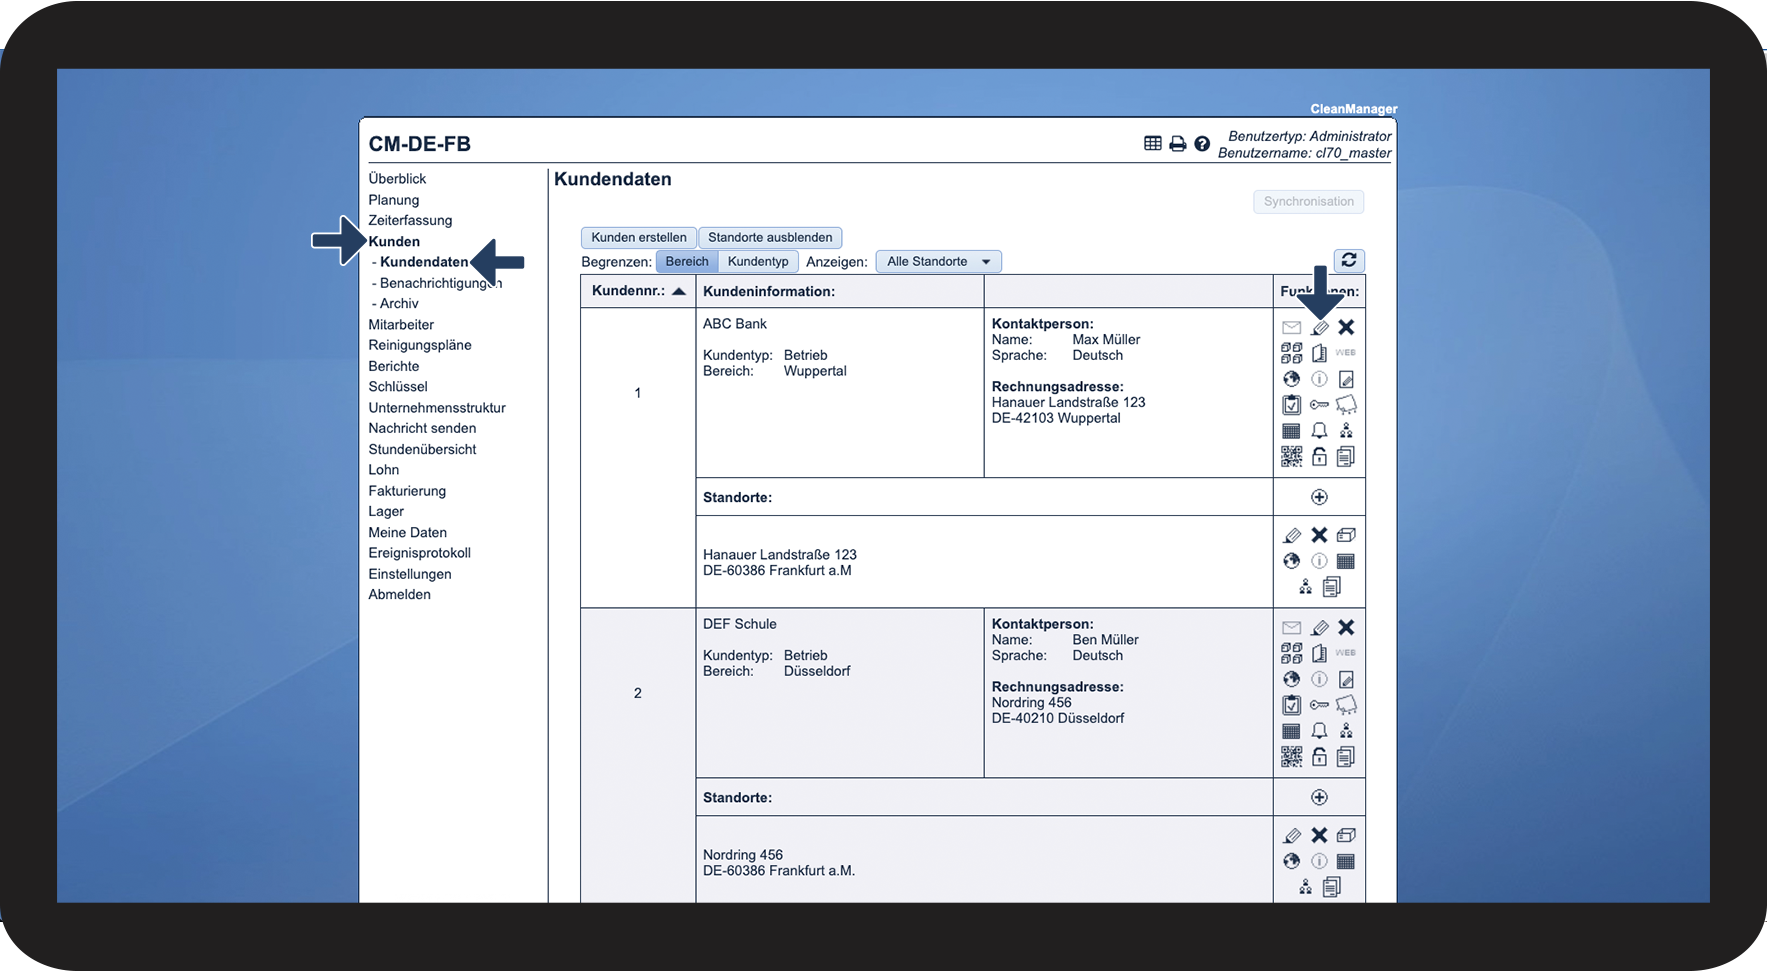
Task: Click the key icon for DEF Schule
Action: coord(1320,705)
